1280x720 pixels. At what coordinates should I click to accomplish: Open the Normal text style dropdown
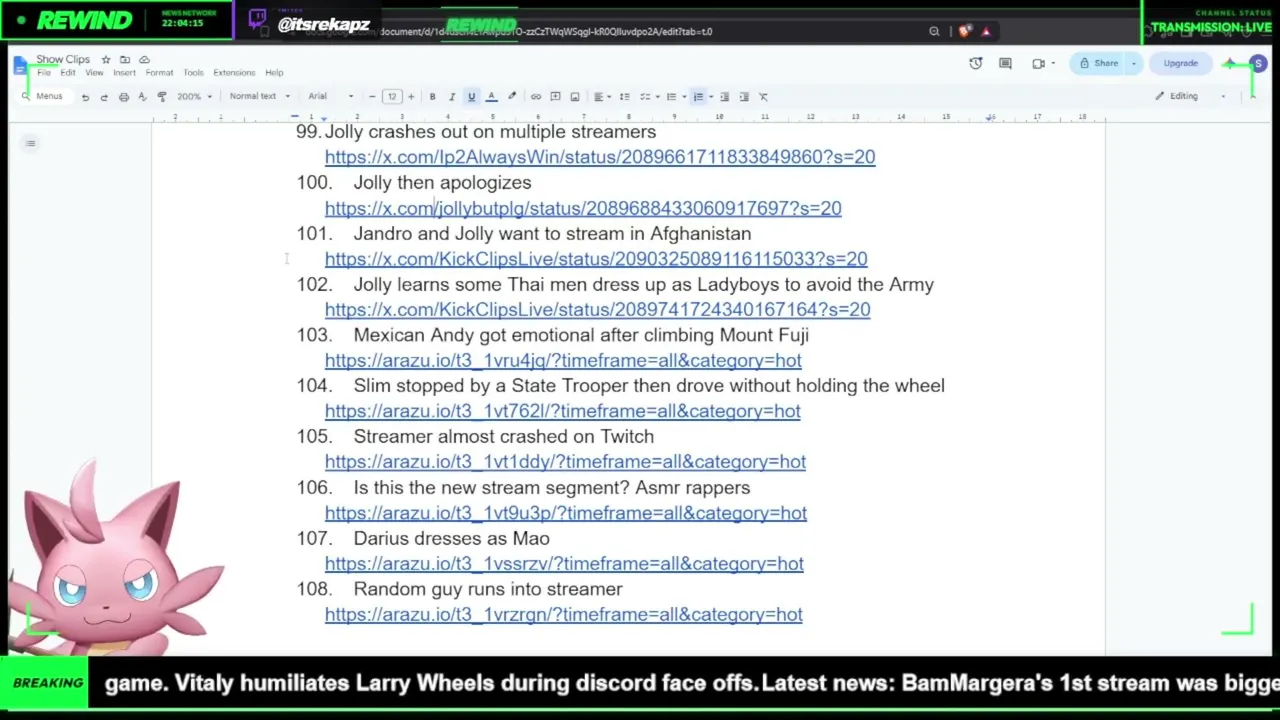(259, 97)
